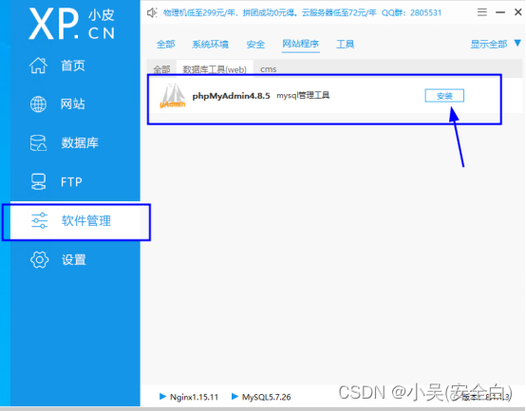Click the house icon in sidebar
Viewport: 526px width, 411px height.
38,65
